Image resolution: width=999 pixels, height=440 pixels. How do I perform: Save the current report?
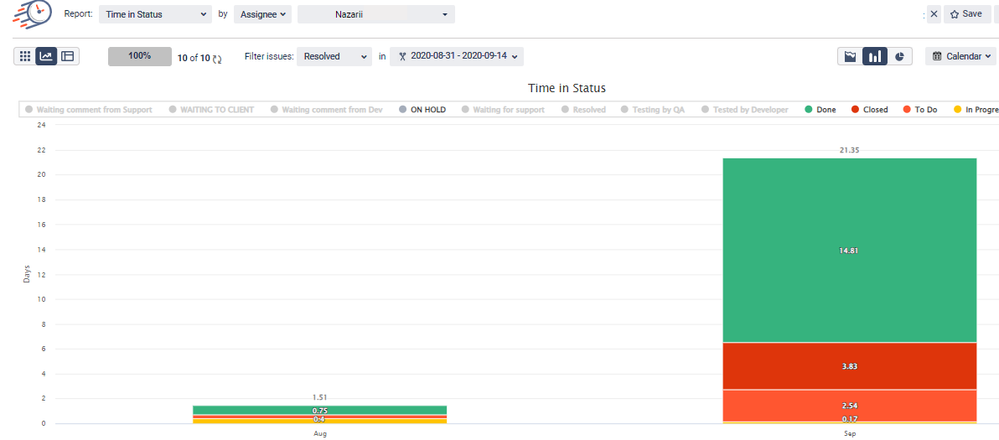point(967,14)
